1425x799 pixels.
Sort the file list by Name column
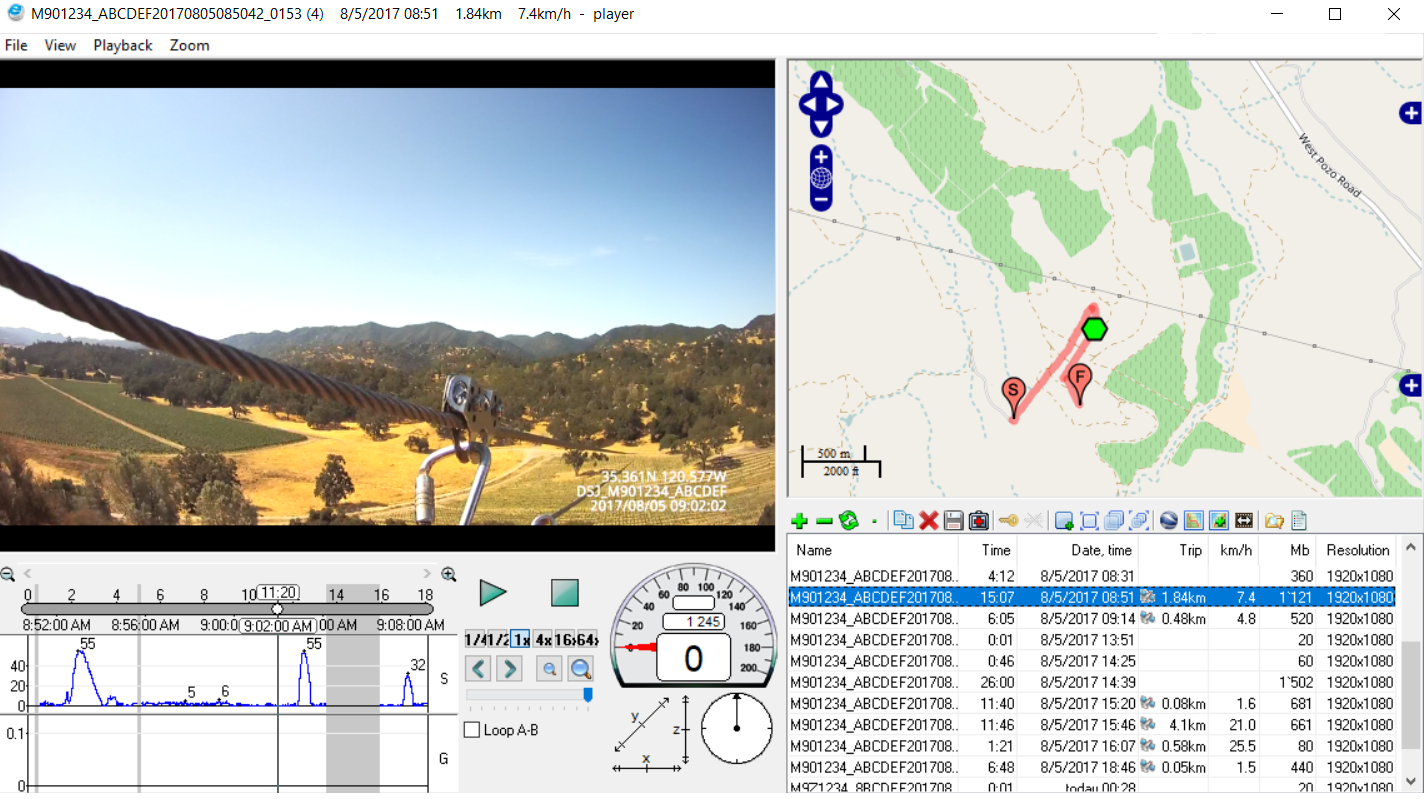point(872,550)
